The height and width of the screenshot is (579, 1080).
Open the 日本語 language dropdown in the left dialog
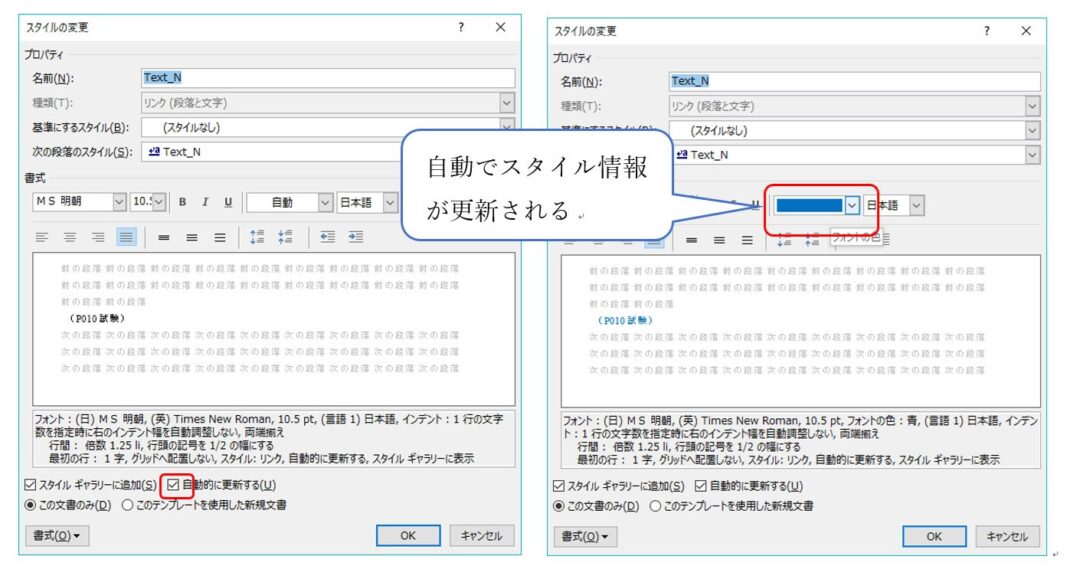tap(391, 202)
